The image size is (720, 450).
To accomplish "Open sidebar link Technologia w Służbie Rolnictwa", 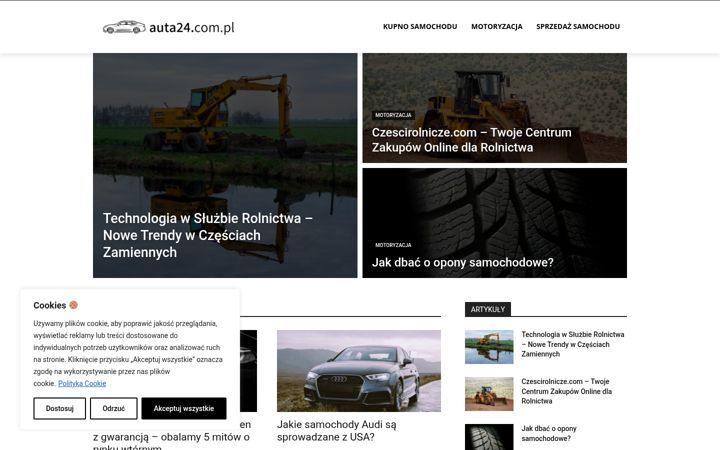I will point(573,344).
